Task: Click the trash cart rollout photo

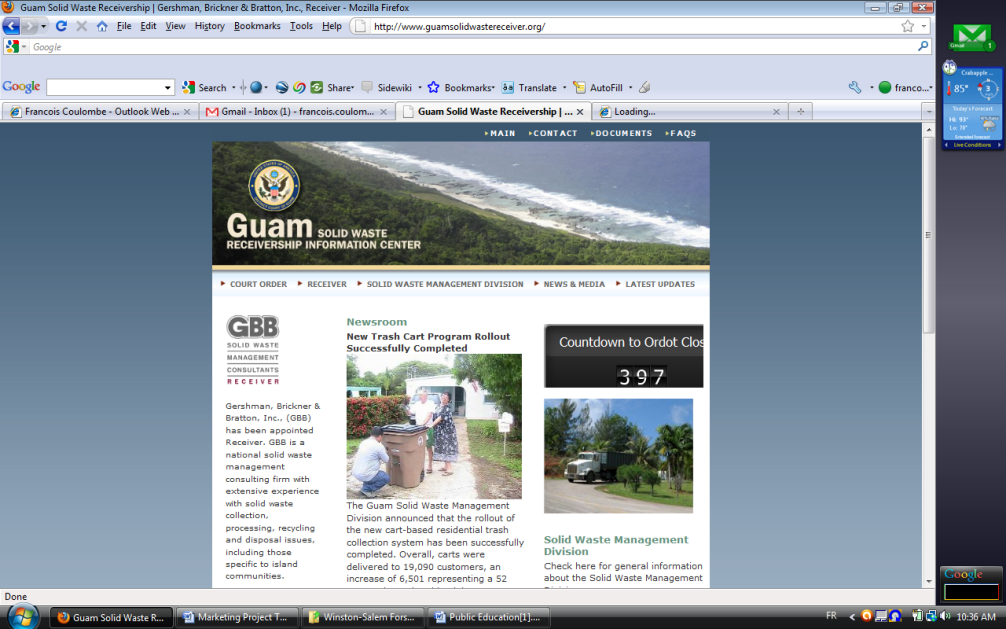Action: click(434, 426)
